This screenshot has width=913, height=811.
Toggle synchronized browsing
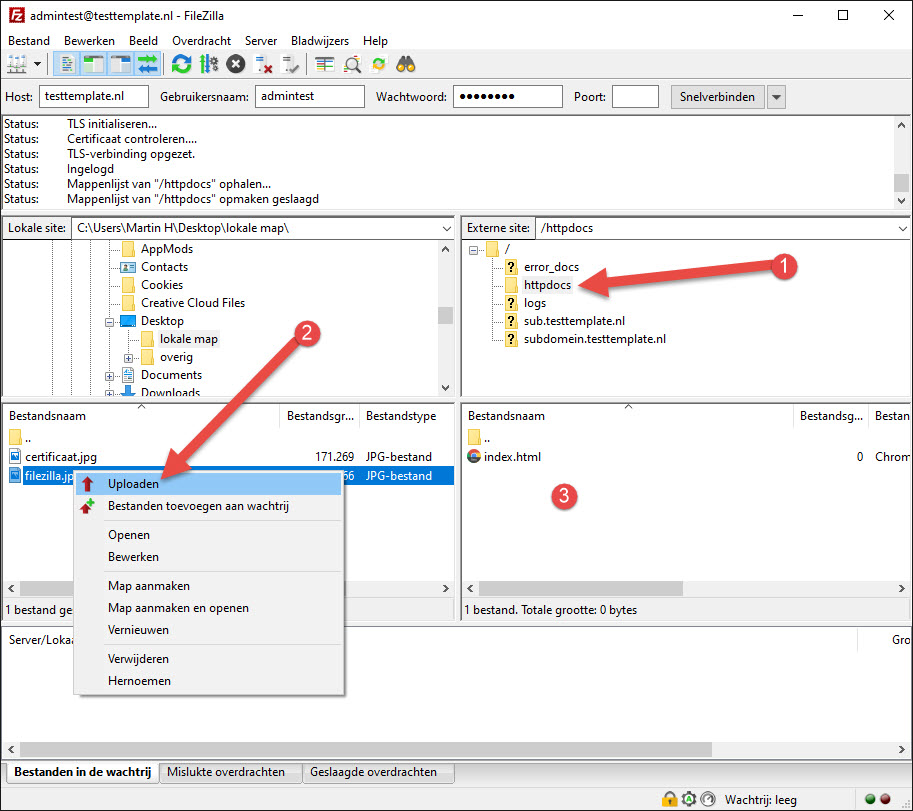(x=379, y=64)
